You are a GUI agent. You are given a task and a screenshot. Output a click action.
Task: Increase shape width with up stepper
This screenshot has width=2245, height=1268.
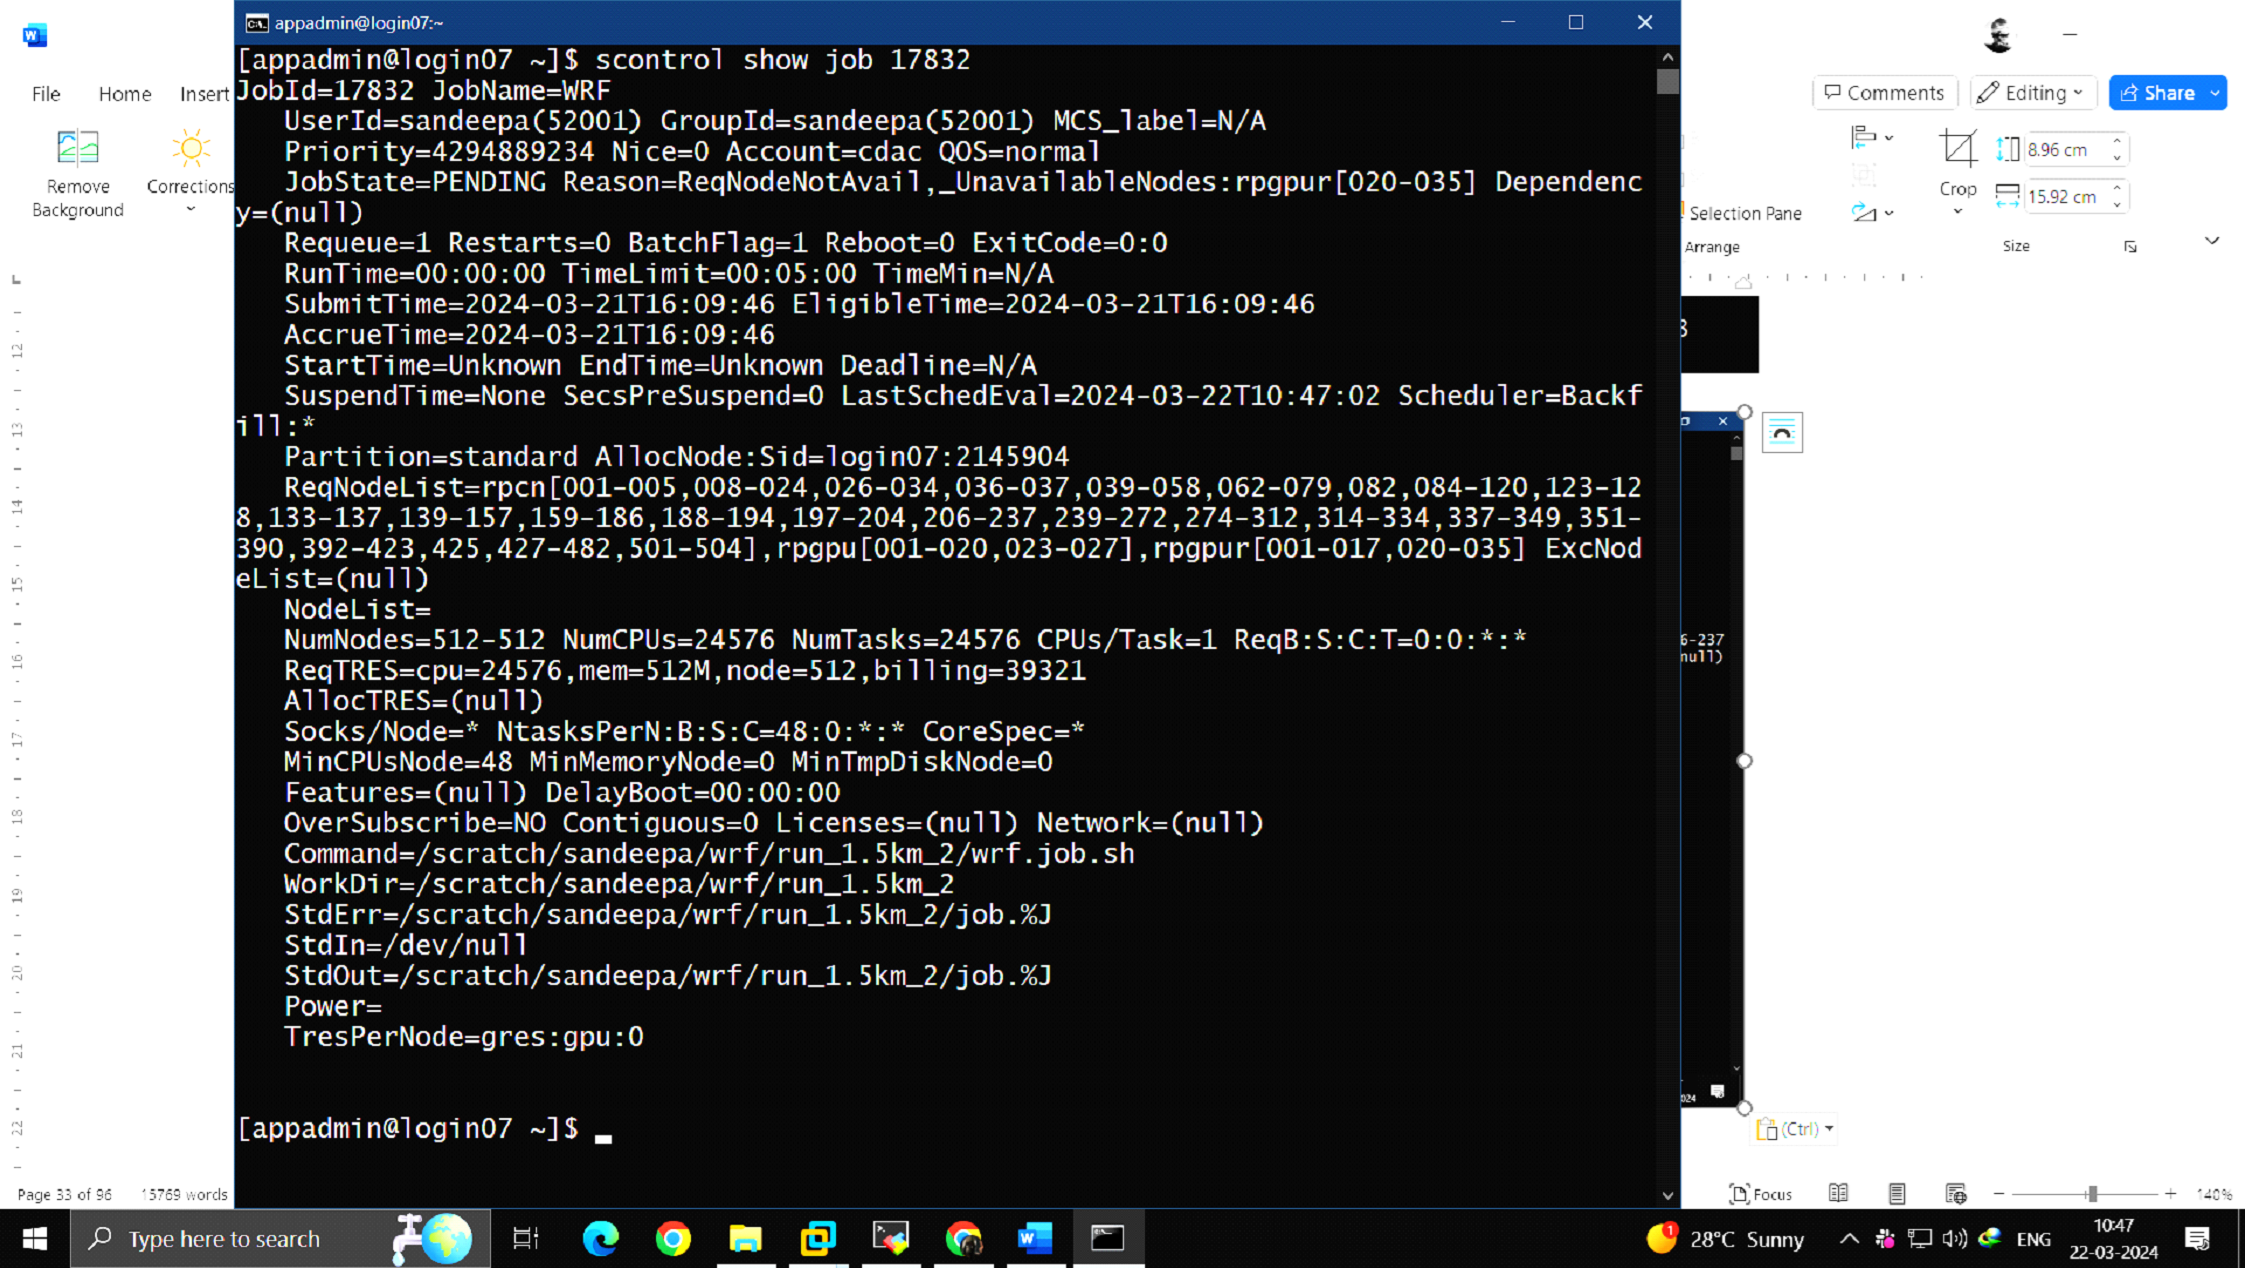tap(2117, 189)
